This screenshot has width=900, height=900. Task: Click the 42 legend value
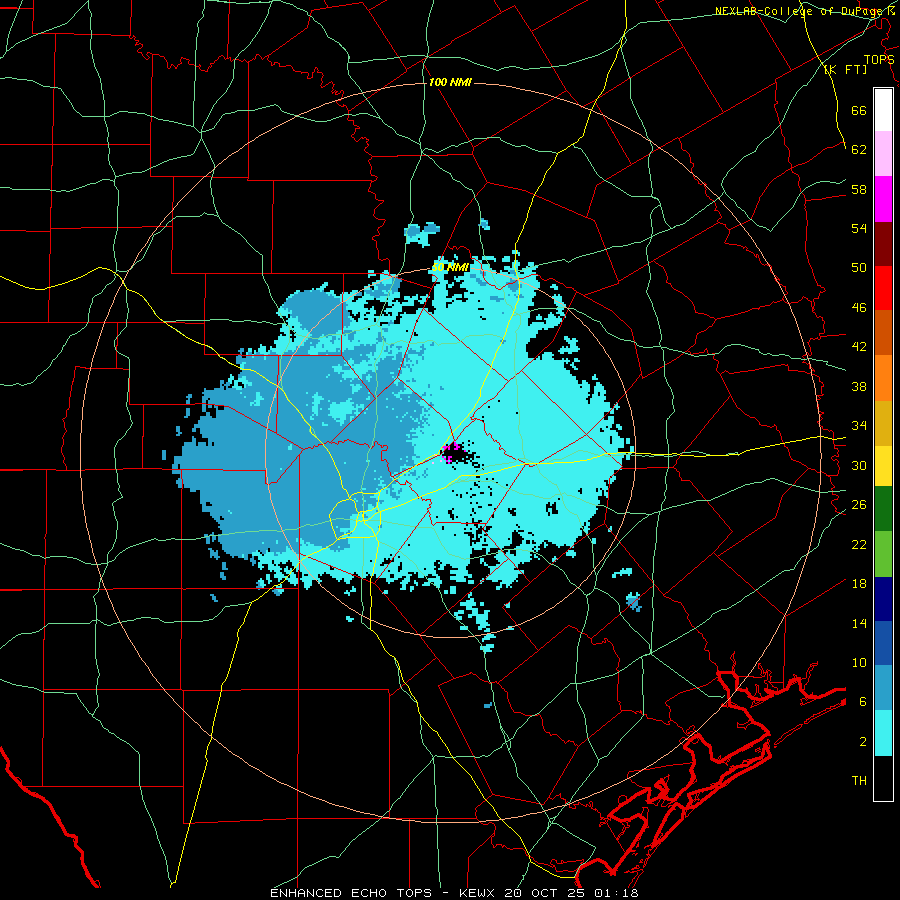click(x=859, y=347)
